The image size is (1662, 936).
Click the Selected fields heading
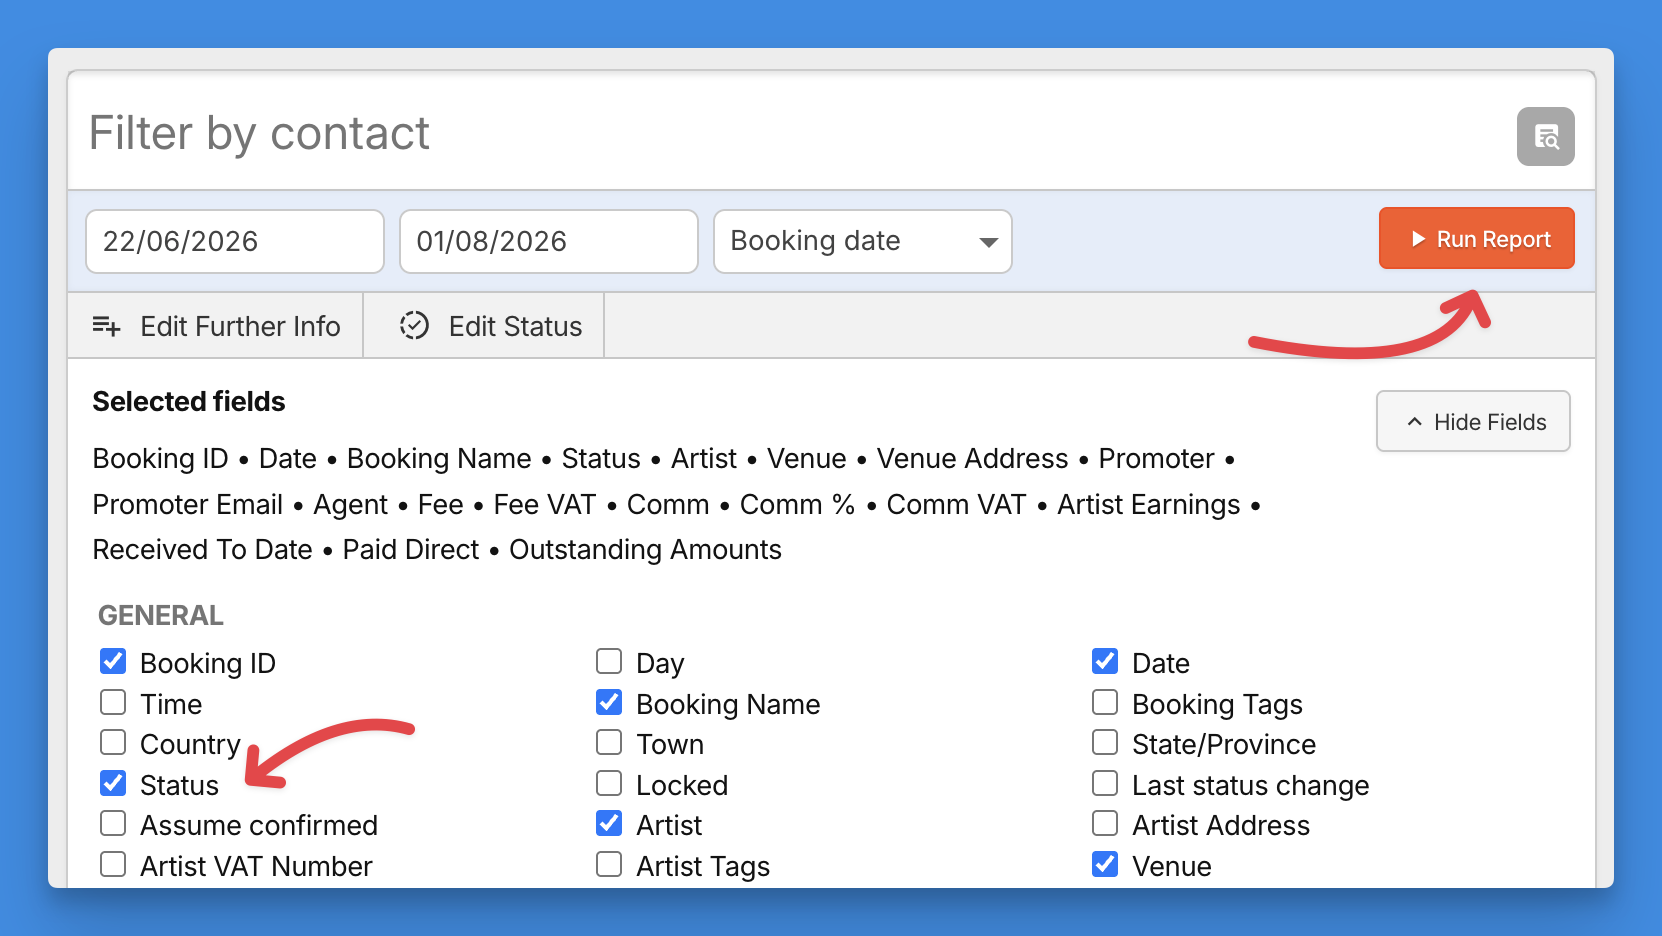[x=189, y=402]
